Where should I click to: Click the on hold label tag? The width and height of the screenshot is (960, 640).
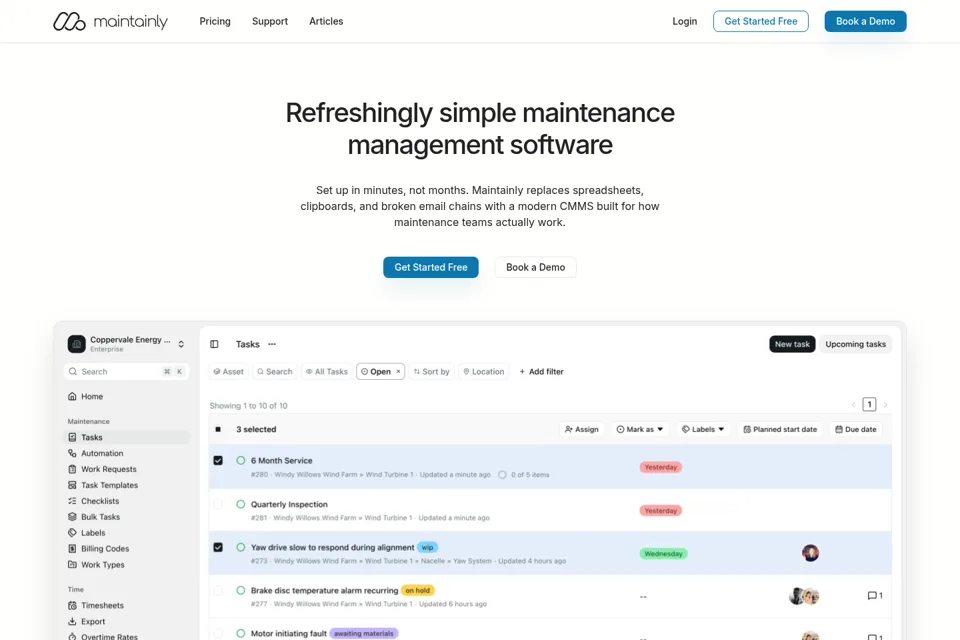[418, 590]
